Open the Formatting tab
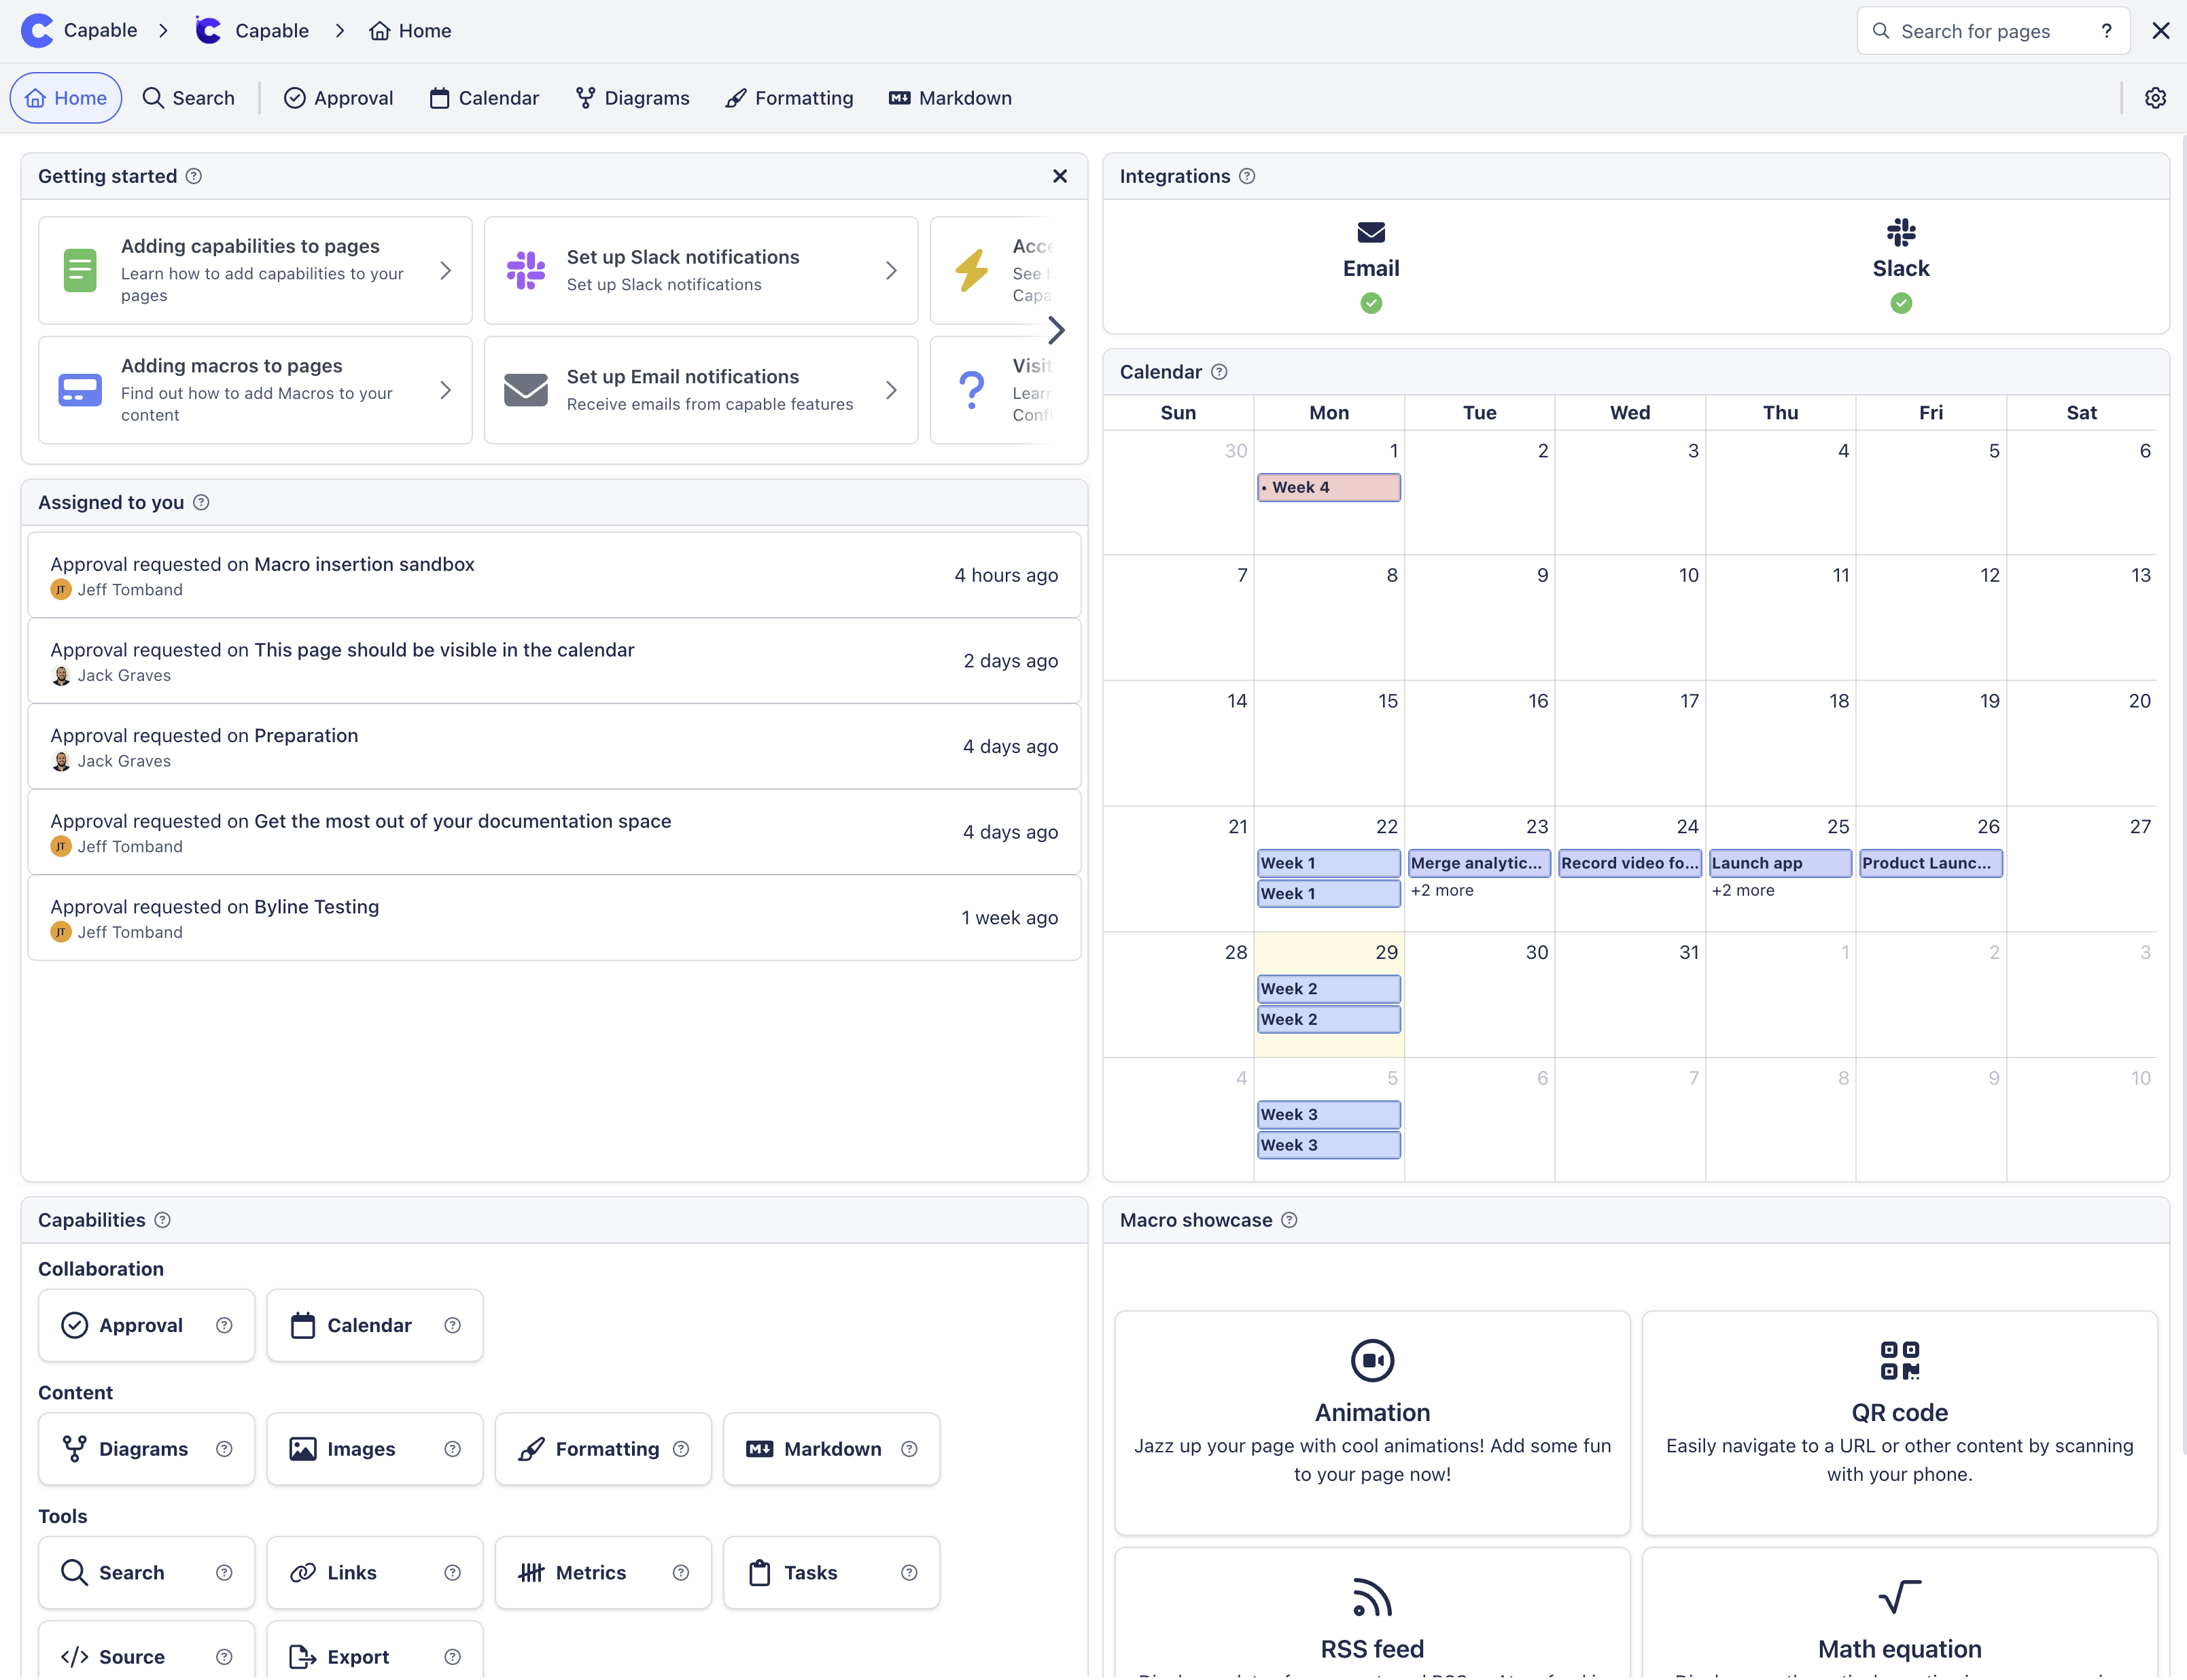The height and width of the screenshot is (1680, 2187). [x=789, y=98]
